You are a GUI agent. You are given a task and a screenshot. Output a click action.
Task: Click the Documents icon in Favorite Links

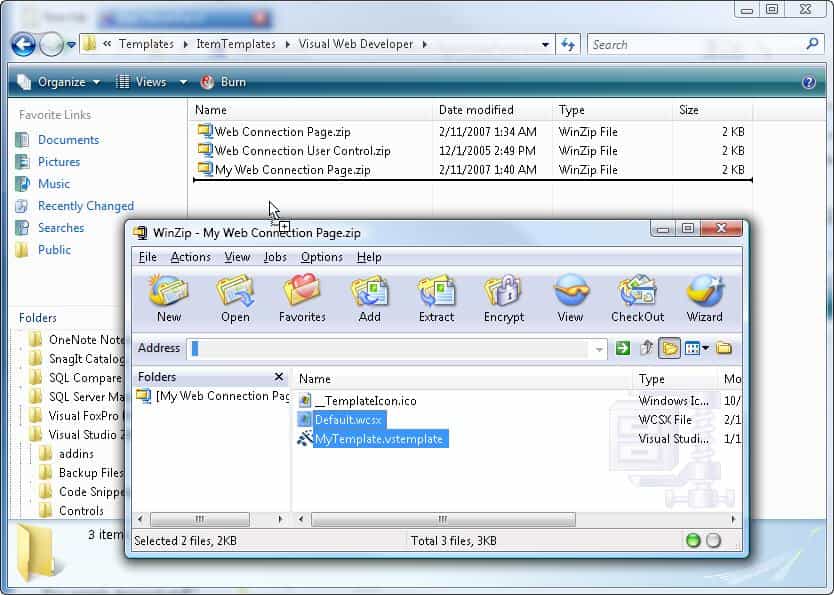tap(22, 140)
